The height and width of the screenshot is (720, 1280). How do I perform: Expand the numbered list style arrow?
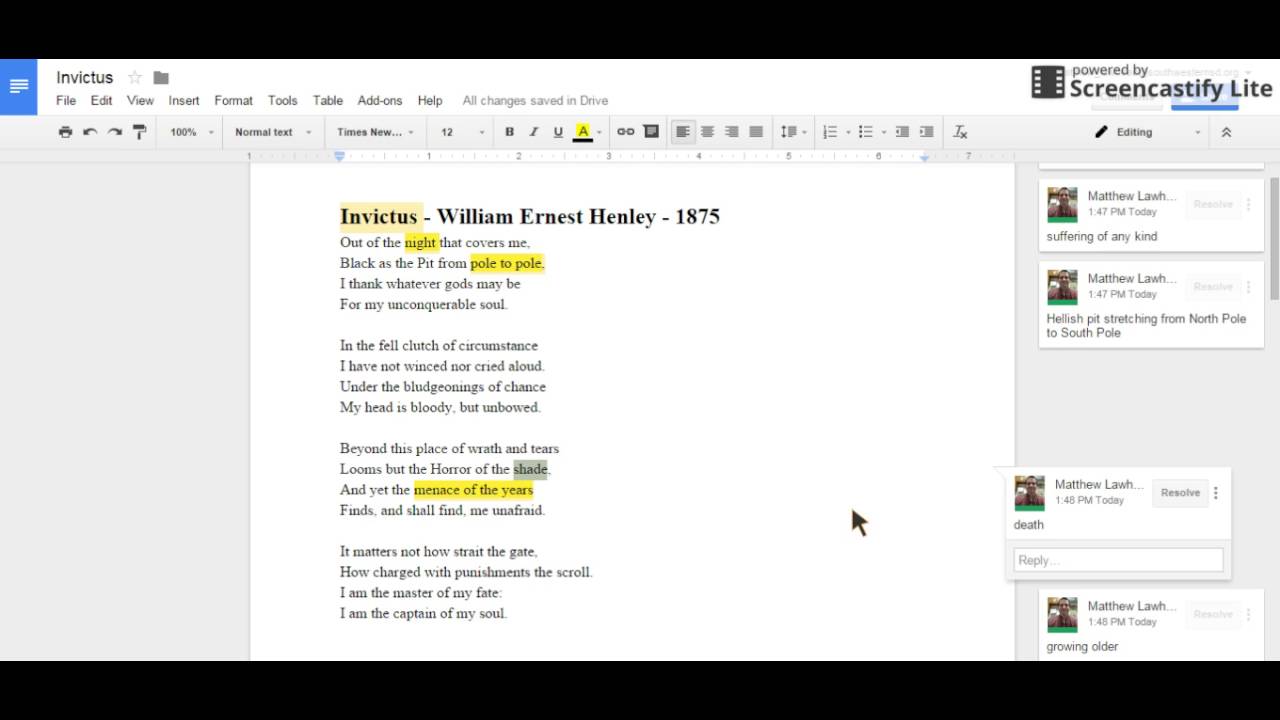click(848, 132)
